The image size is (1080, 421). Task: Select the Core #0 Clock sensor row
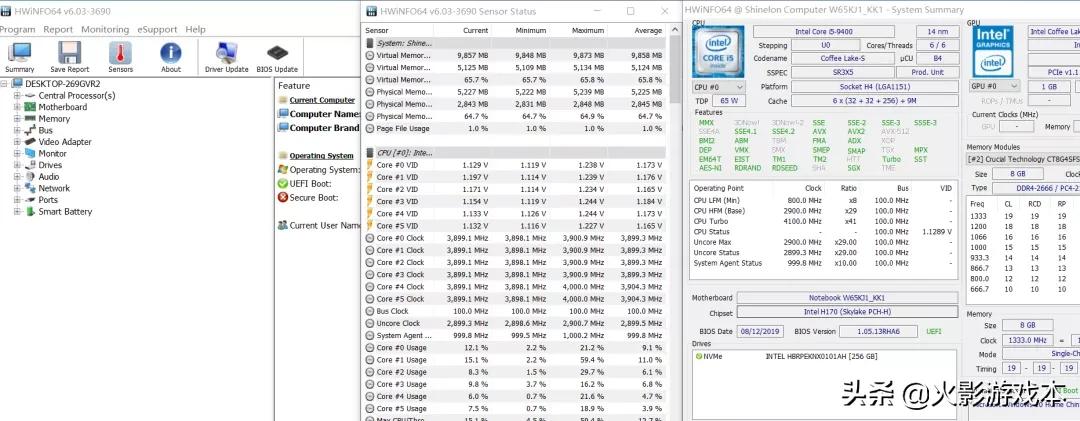(x=400, y=238)
